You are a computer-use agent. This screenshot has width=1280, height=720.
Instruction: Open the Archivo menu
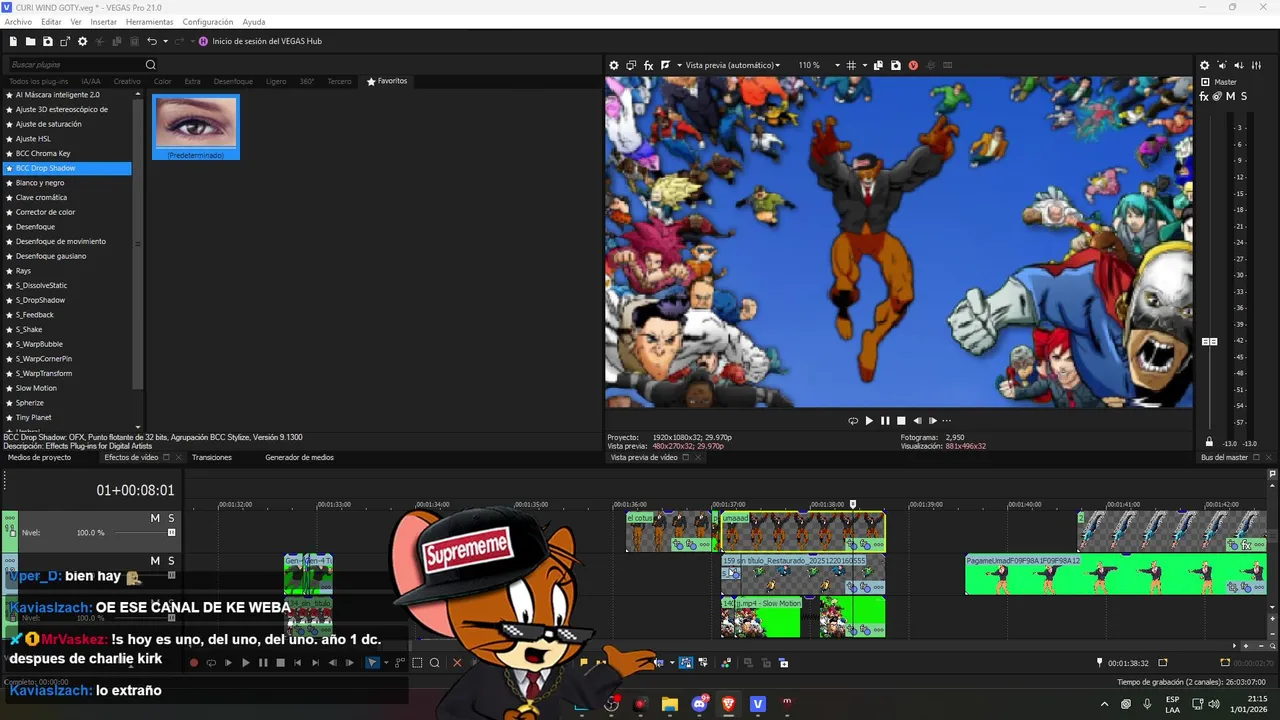click(18, 21)
